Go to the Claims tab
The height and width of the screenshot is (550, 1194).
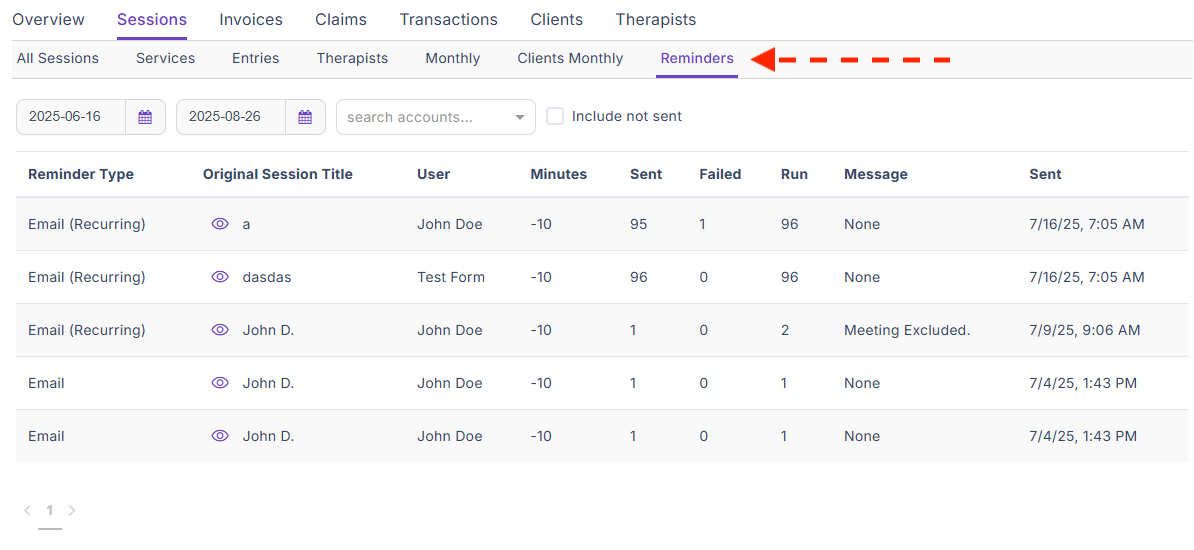click(x=340, y=20)
